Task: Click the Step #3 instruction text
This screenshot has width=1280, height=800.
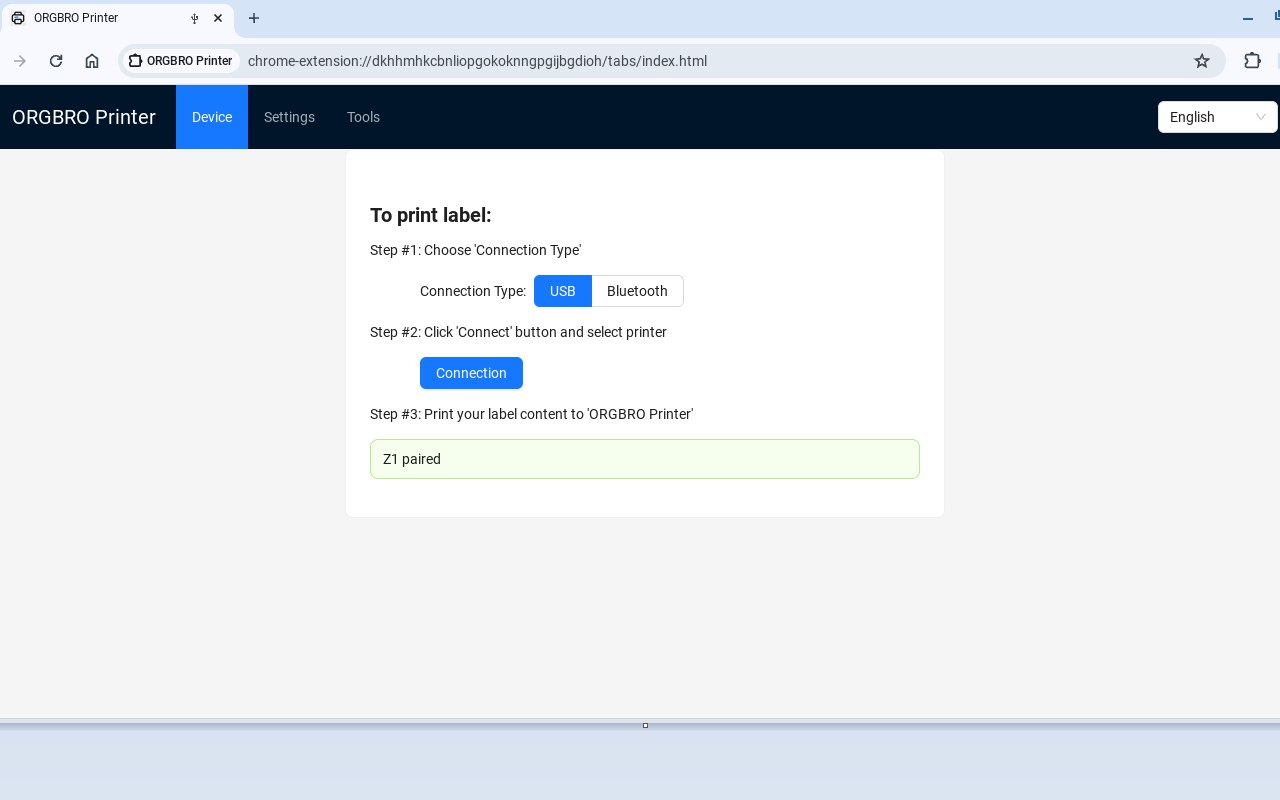Action: (531, 414)
